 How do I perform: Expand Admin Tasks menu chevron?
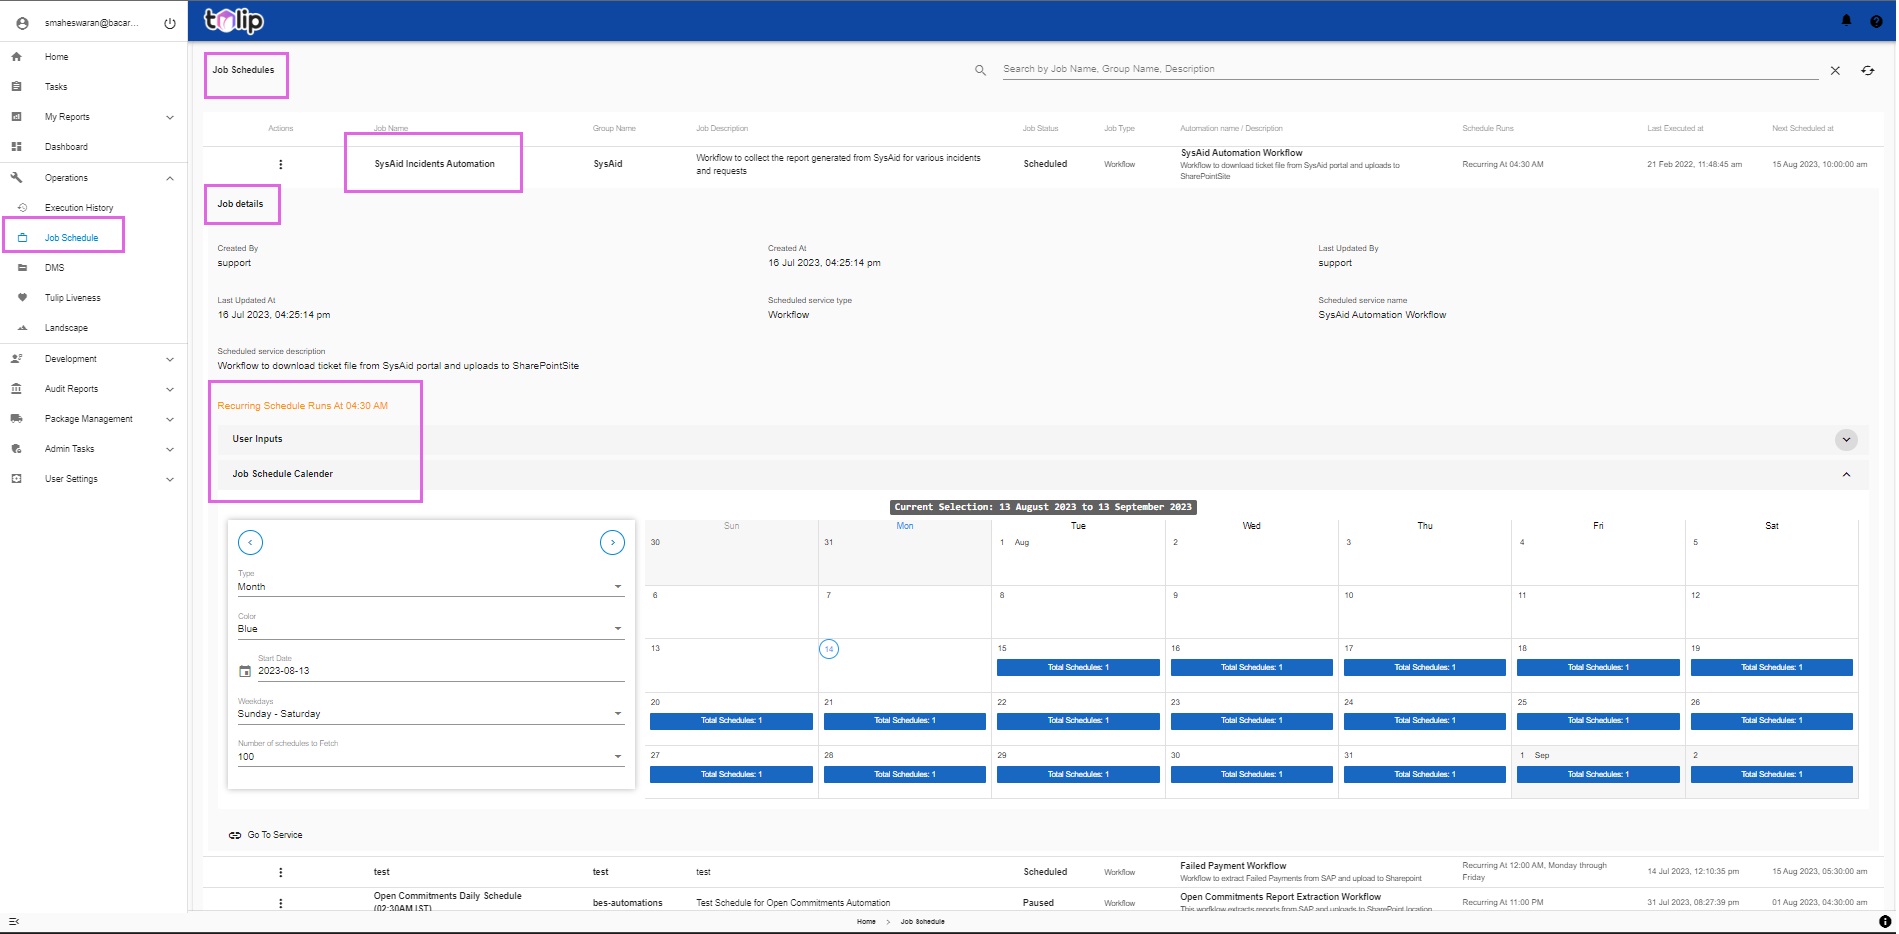click(x=170, y=449)
